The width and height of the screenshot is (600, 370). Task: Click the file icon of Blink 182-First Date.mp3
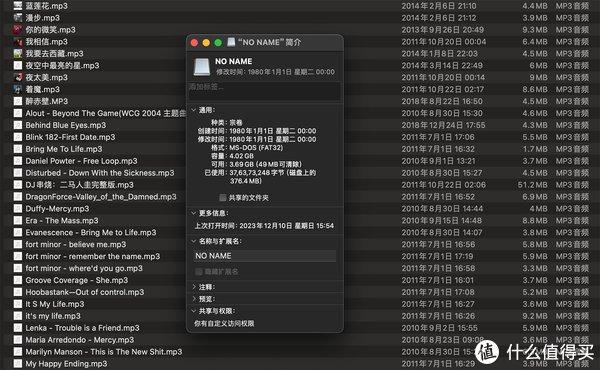point(18,137)
